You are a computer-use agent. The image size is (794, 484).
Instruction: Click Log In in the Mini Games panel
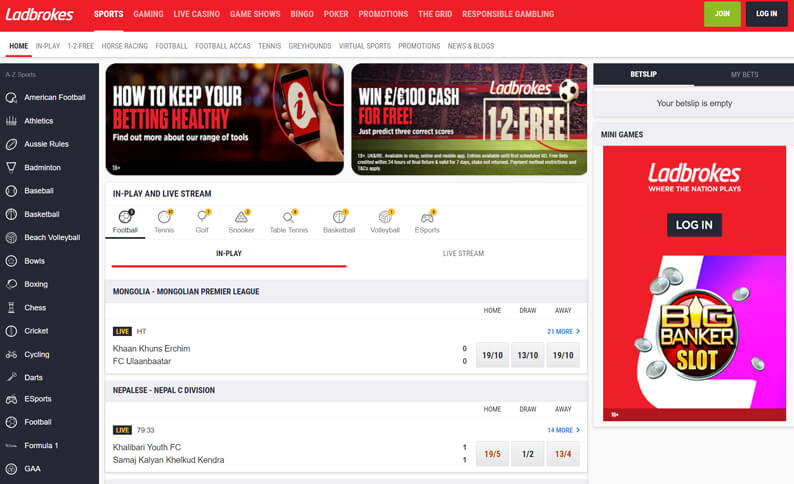694,225
